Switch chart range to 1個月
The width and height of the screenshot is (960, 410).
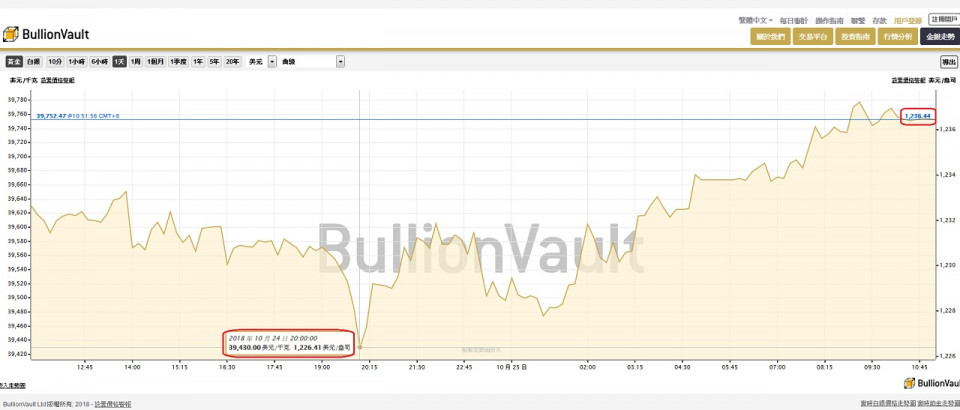(156, 62)
